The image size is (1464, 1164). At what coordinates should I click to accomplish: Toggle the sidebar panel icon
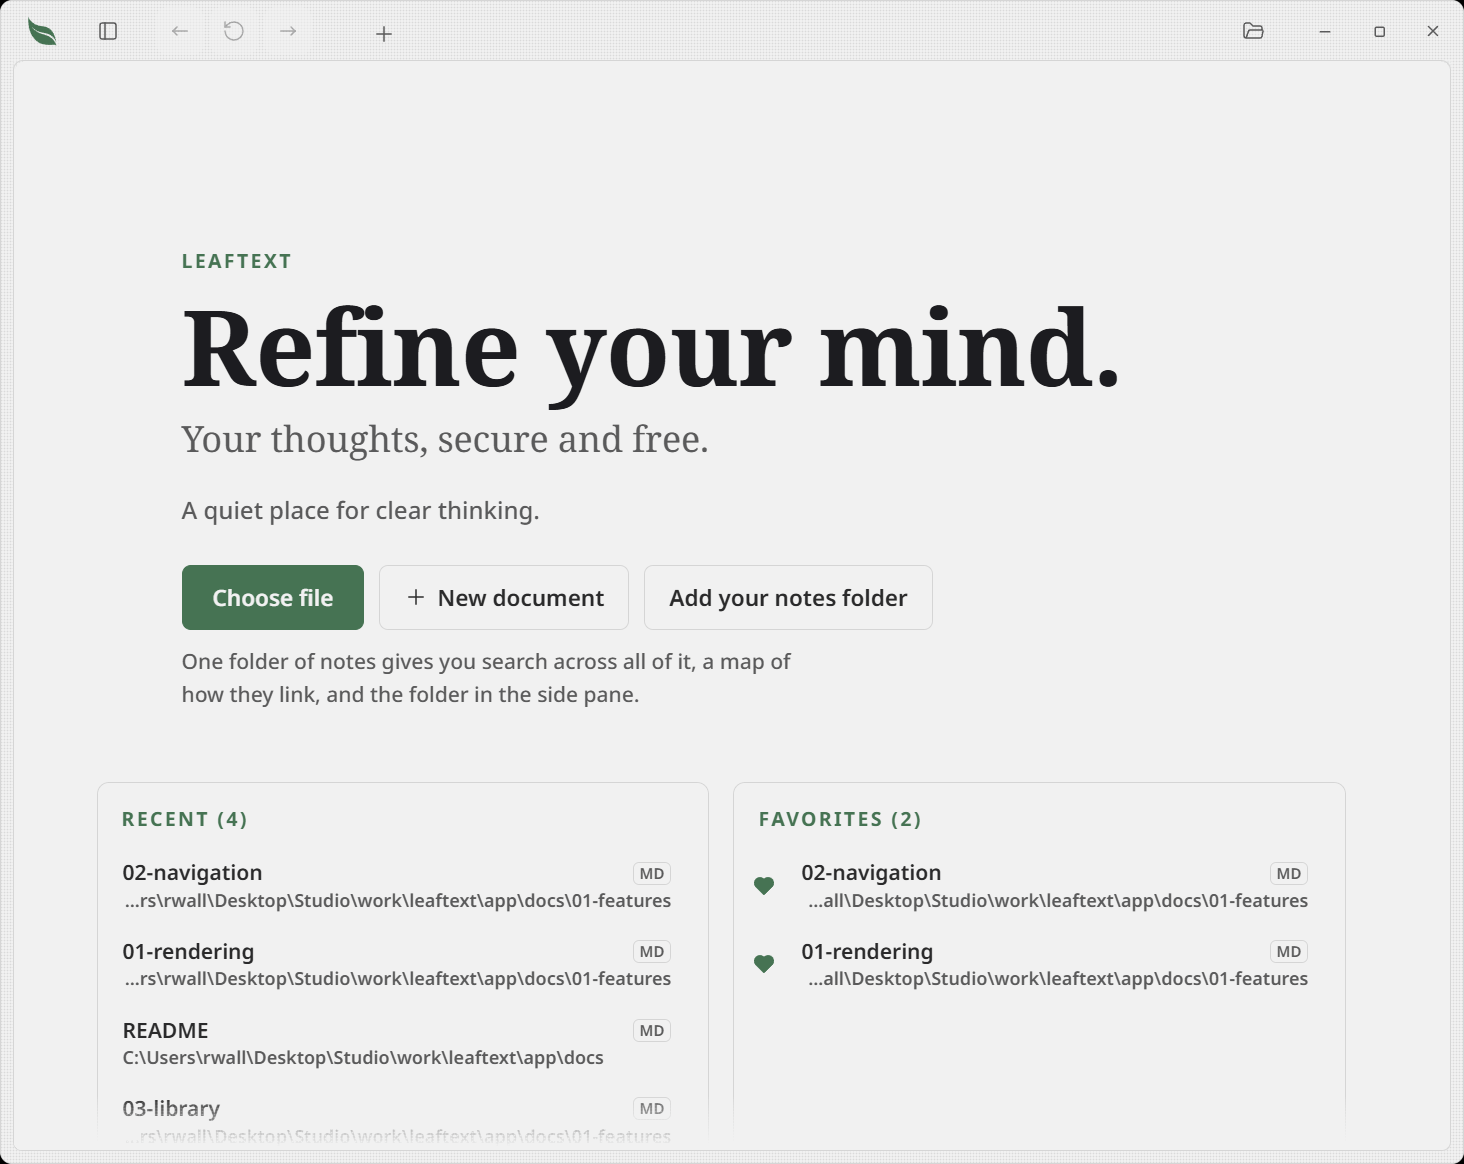point(108,32)
